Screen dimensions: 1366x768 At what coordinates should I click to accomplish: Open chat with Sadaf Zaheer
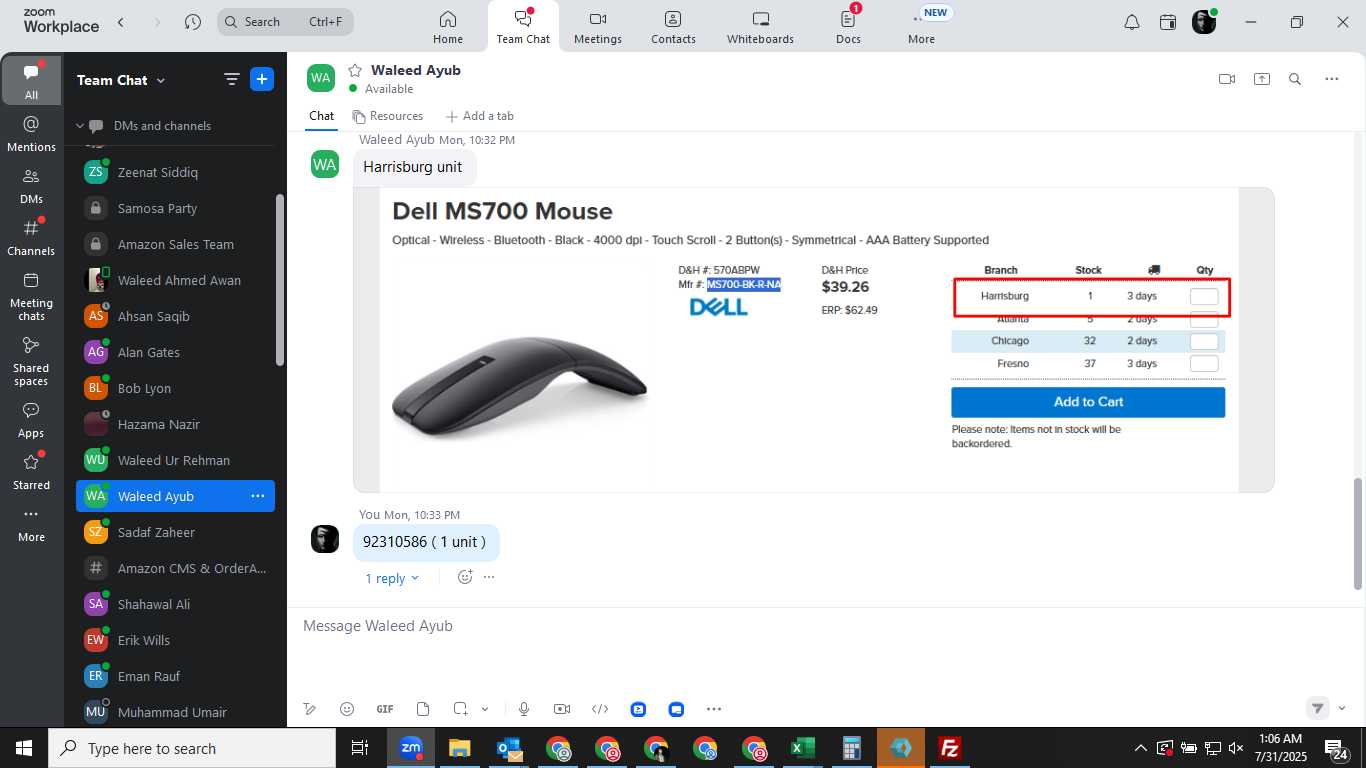175,532
